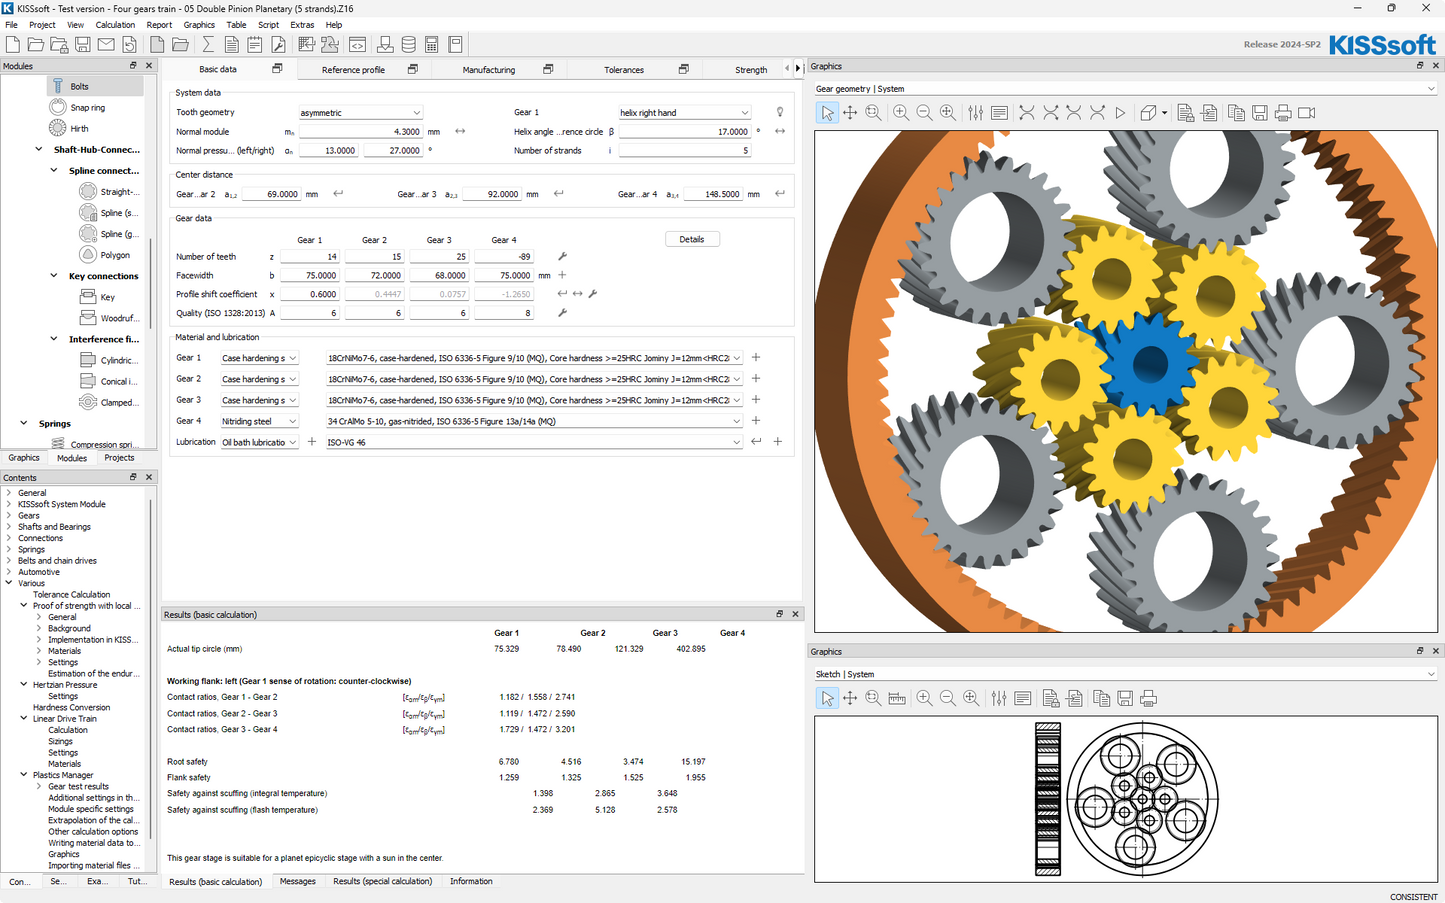The width and height of the screenshot is (1445, 903).
Task: Open the Tooth geometry asymmetric dropdown
Action: (360, 113)
